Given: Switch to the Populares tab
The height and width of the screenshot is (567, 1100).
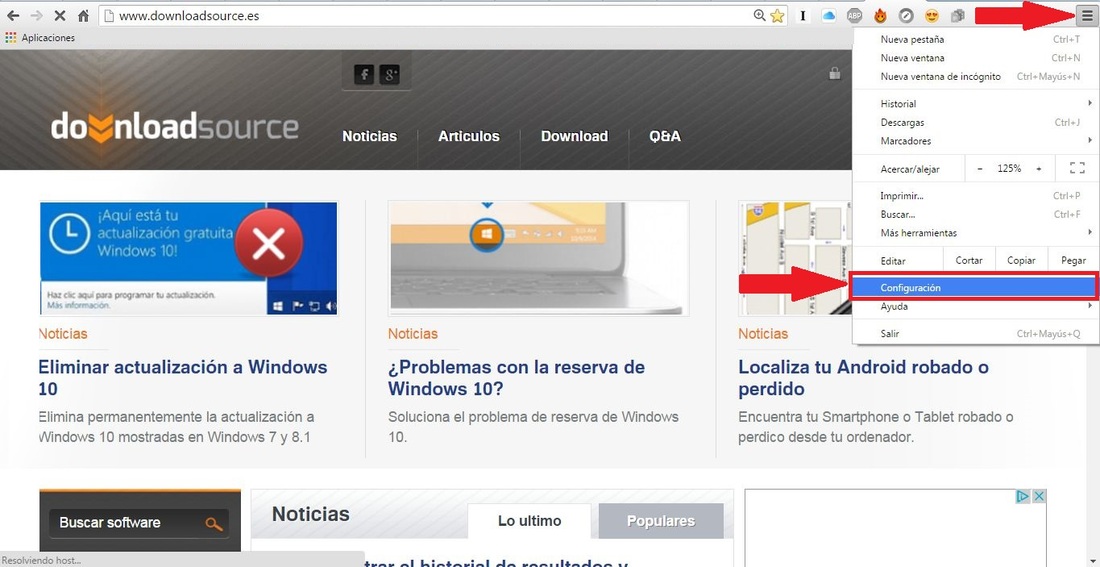Looking at the screenshot, I should point(661,521).
